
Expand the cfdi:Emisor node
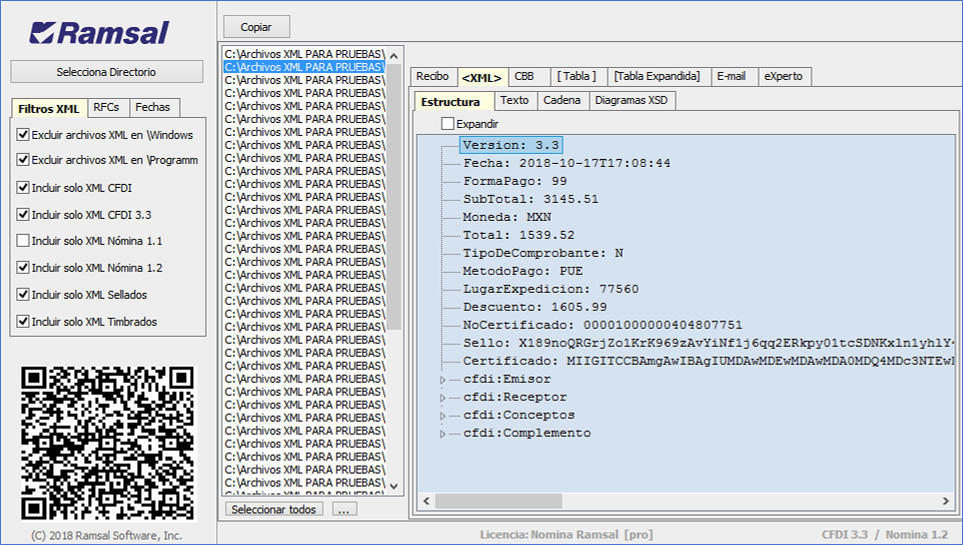[x=442, y=380]
